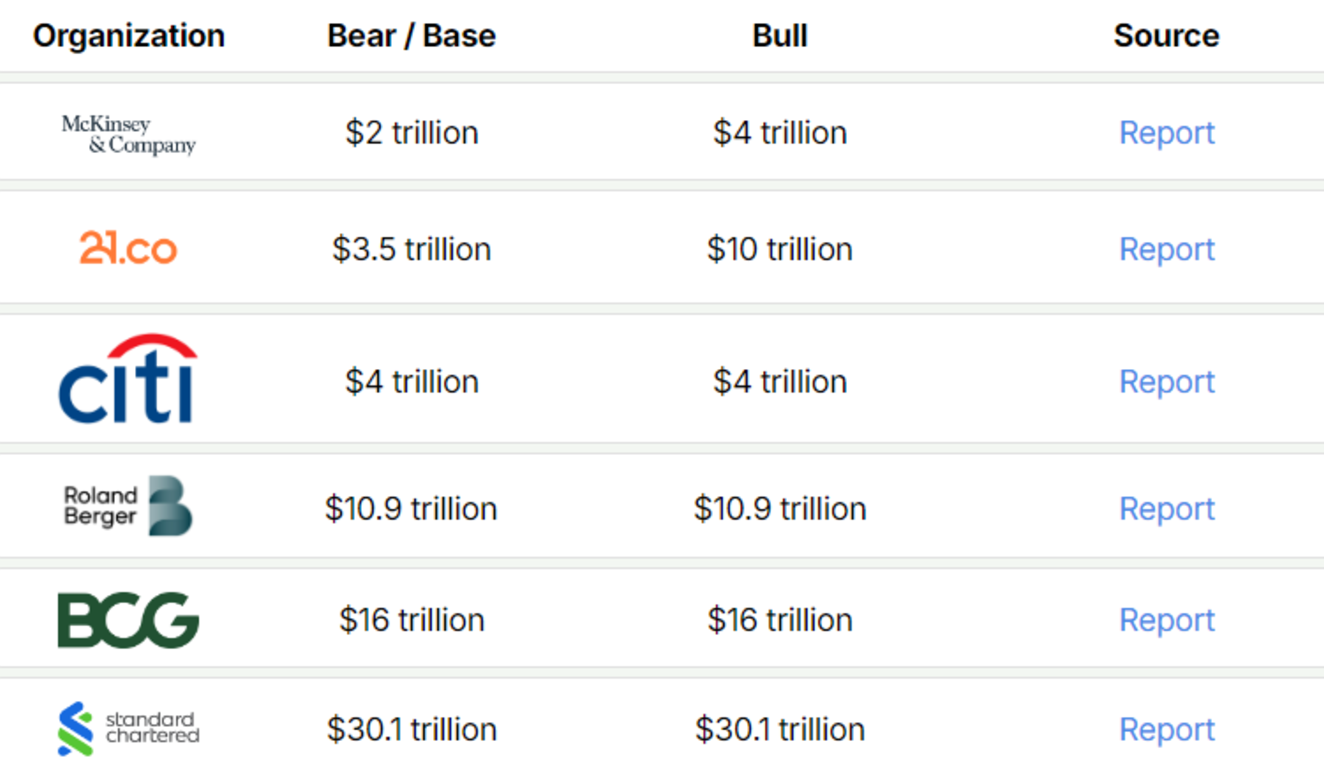Click the $3.5 trillion bear value
1324x762 pixels.
(x=412, y=249)
